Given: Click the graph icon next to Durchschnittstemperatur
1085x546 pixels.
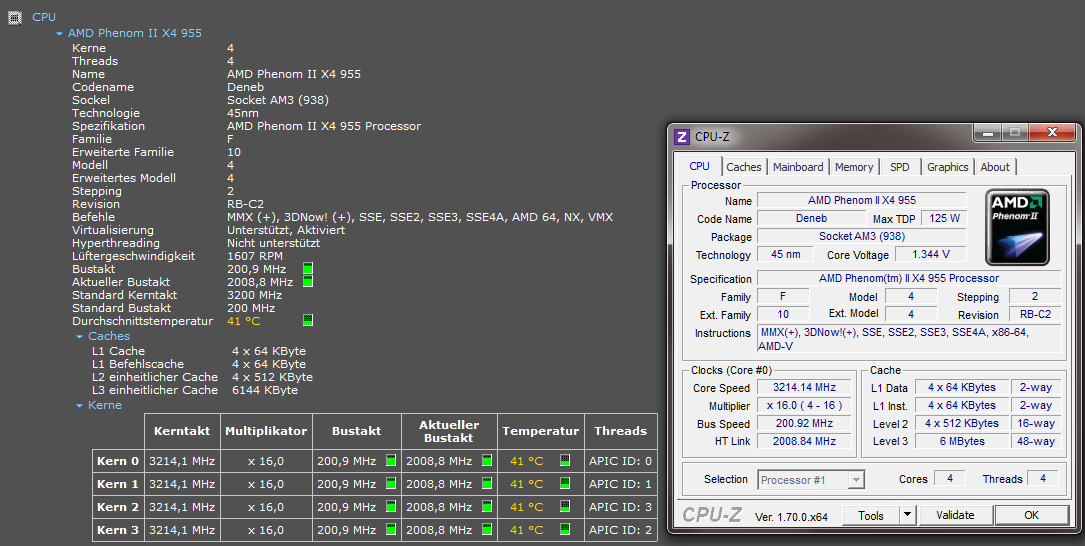Looking at the screenshot, I should [308, 320].
